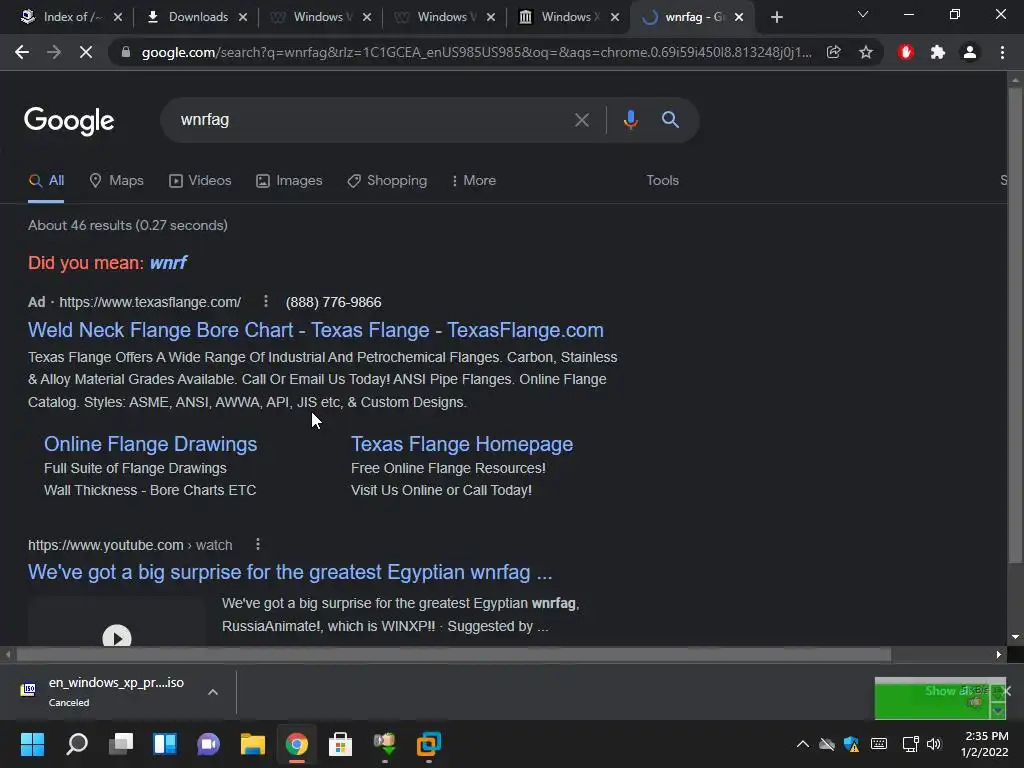
Task: Open the red adblock extension icon
Action: [905, 52]
